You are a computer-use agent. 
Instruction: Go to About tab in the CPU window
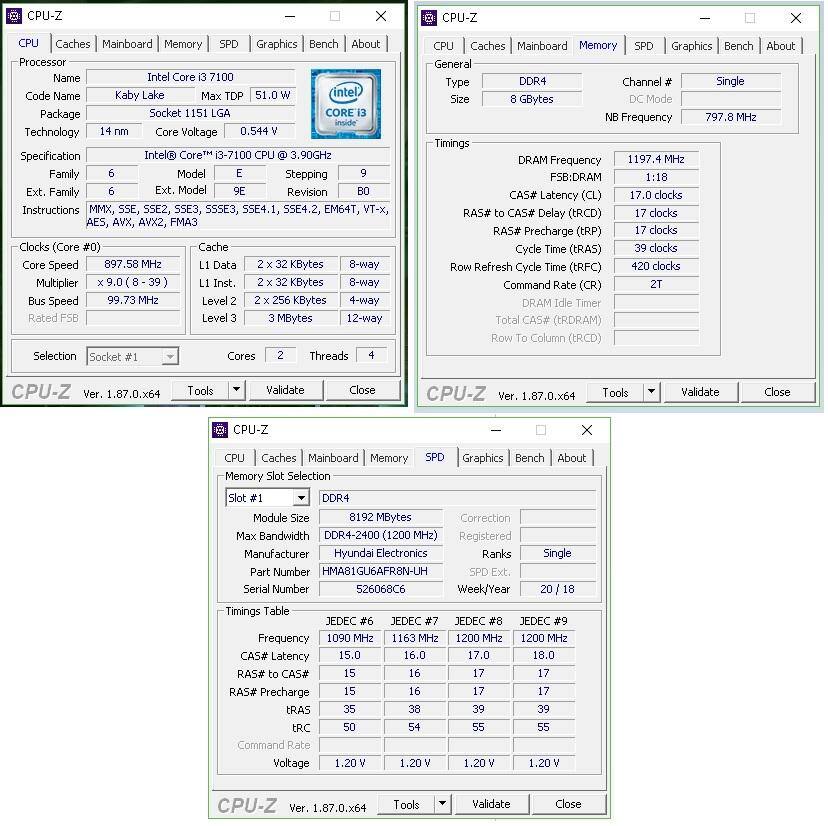coord(366,44)
